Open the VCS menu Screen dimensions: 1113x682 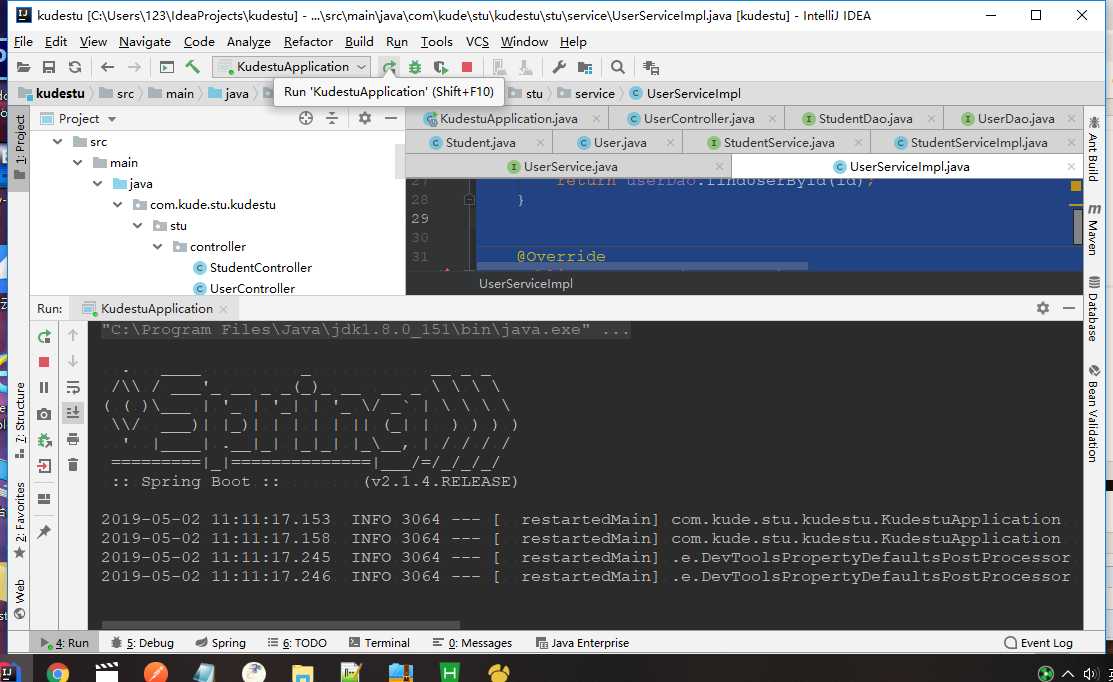[477, 42]
